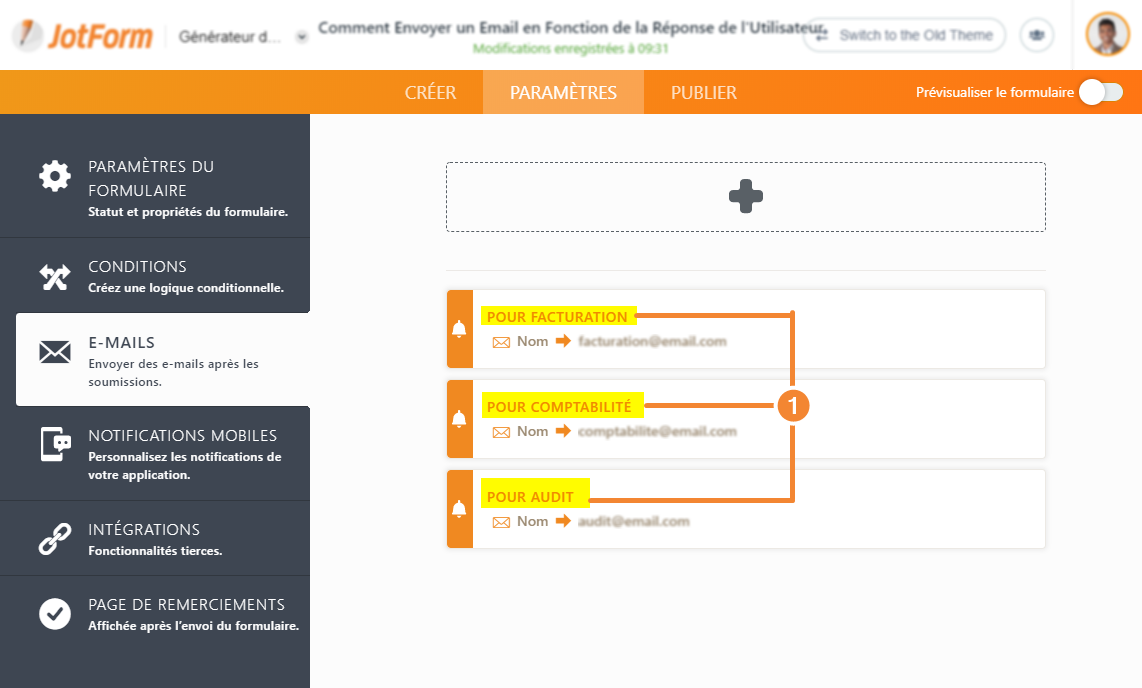The height and width of the screenshot is (688, 1142).
Task: Add a new email with plus button
Action: [x=745, y=197]
